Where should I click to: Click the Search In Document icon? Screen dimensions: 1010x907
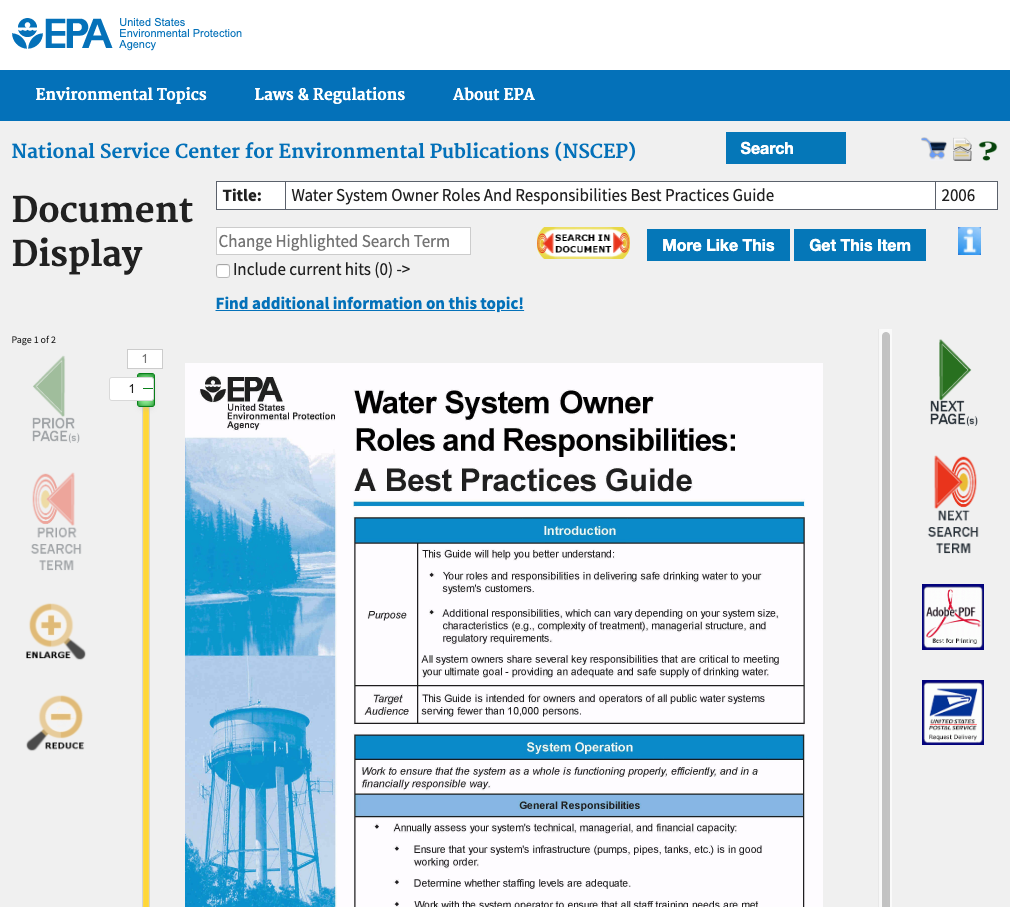[x=583, y=243]
